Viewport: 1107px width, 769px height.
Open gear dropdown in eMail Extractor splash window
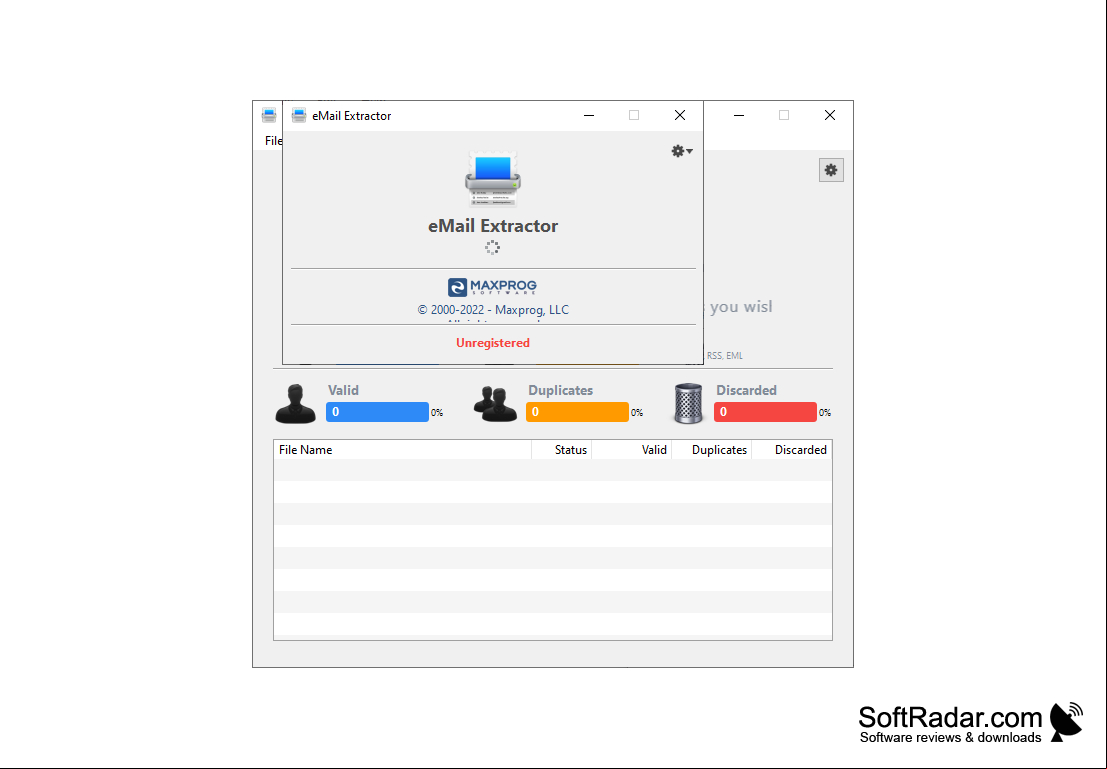click(681, 151)
